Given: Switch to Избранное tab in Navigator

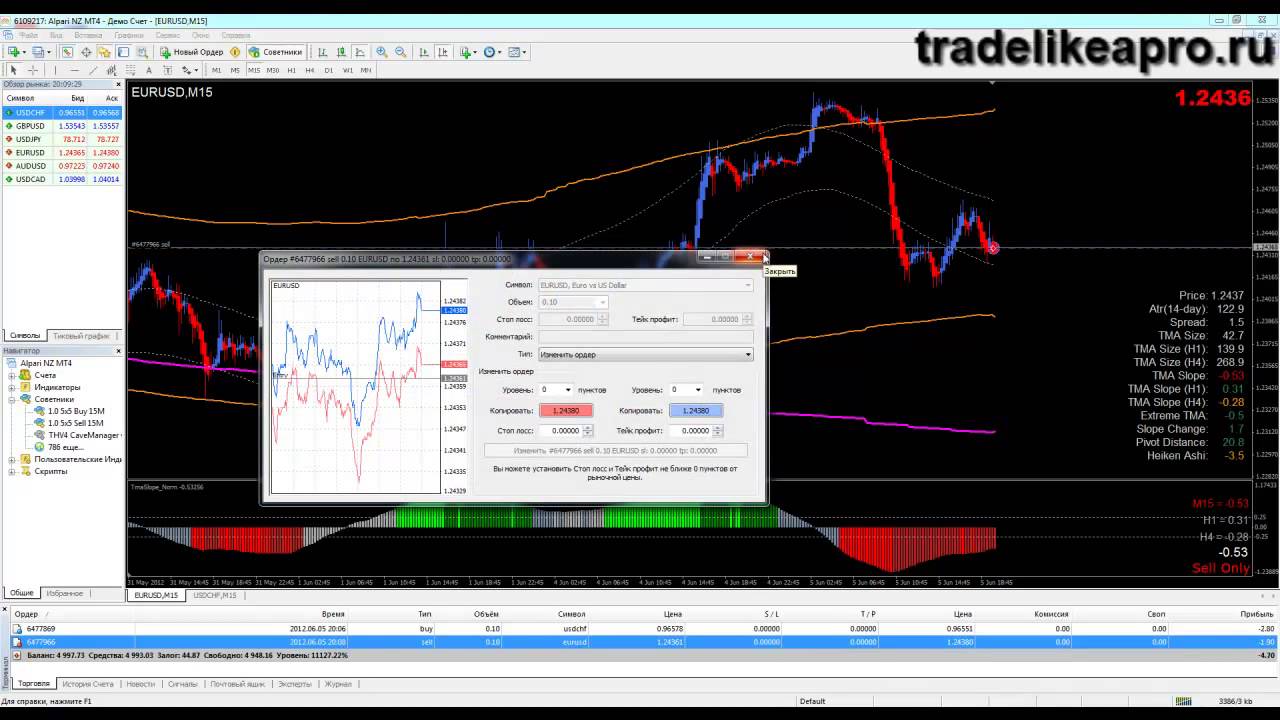Looking at the screenshot, I should click(x=64, y=593).
